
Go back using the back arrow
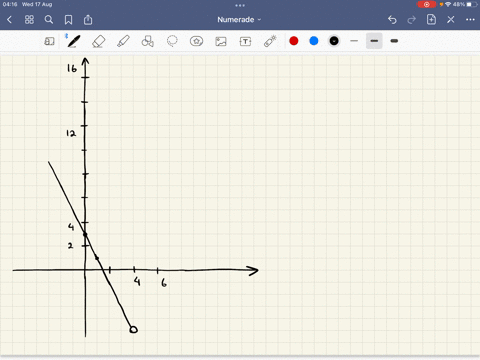tap(9, 20)
